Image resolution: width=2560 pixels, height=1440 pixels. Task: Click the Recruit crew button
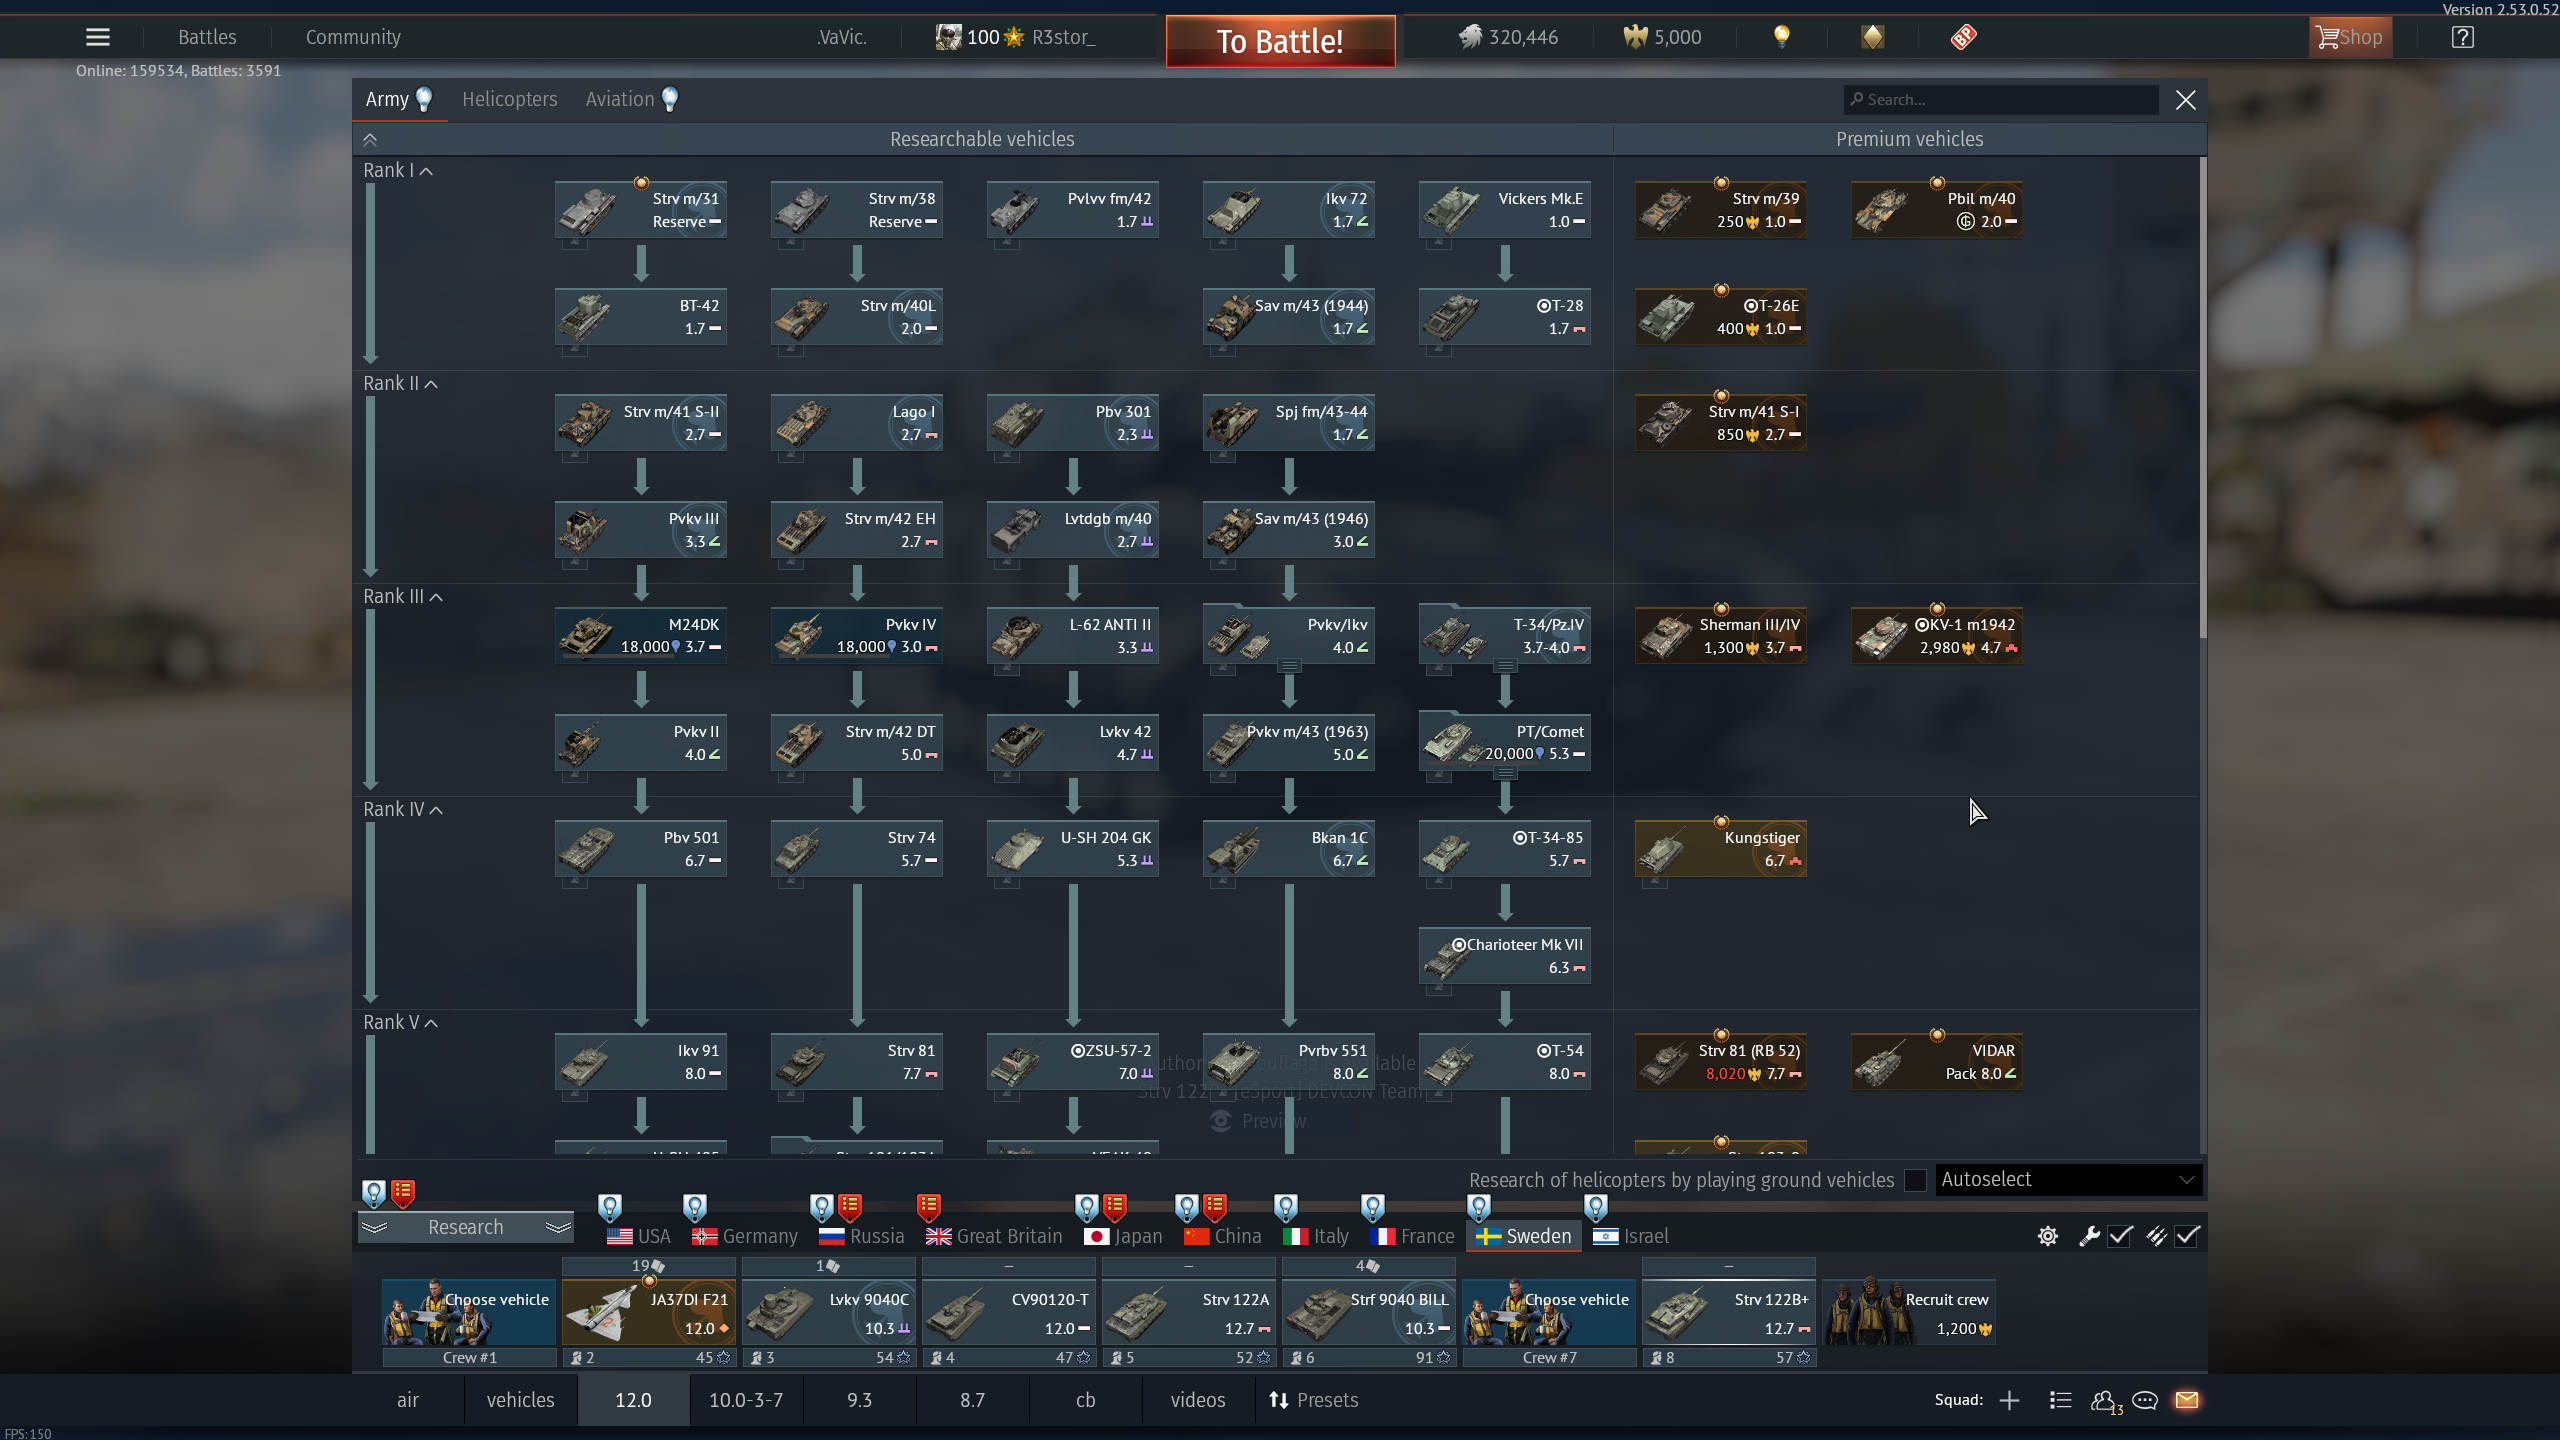pyautogui.click(x=1909, y=1313)
